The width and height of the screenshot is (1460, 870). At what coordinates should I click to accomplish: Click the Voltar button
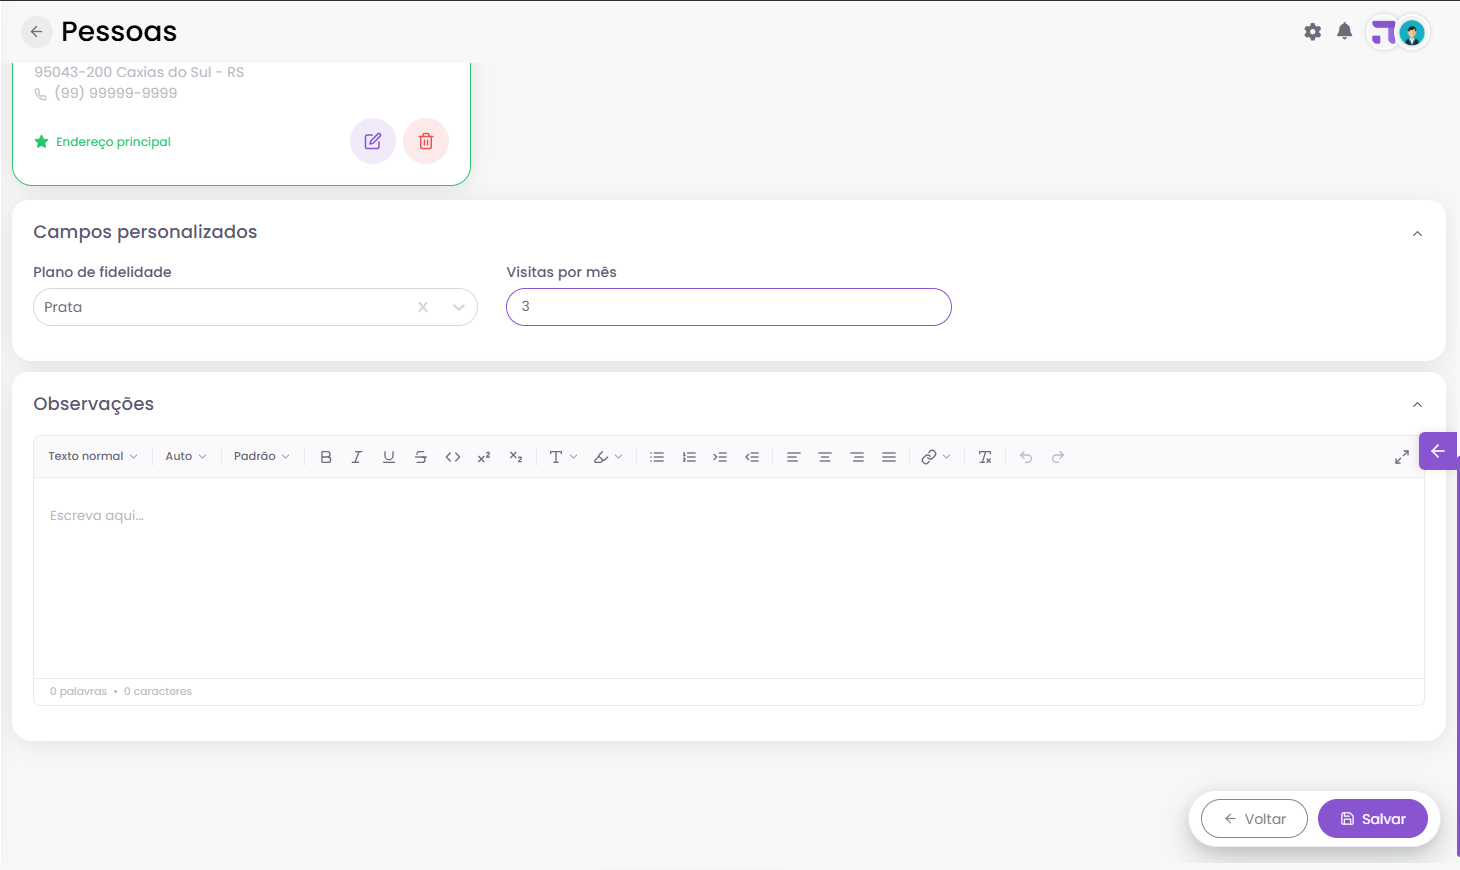click(1254, 819)
